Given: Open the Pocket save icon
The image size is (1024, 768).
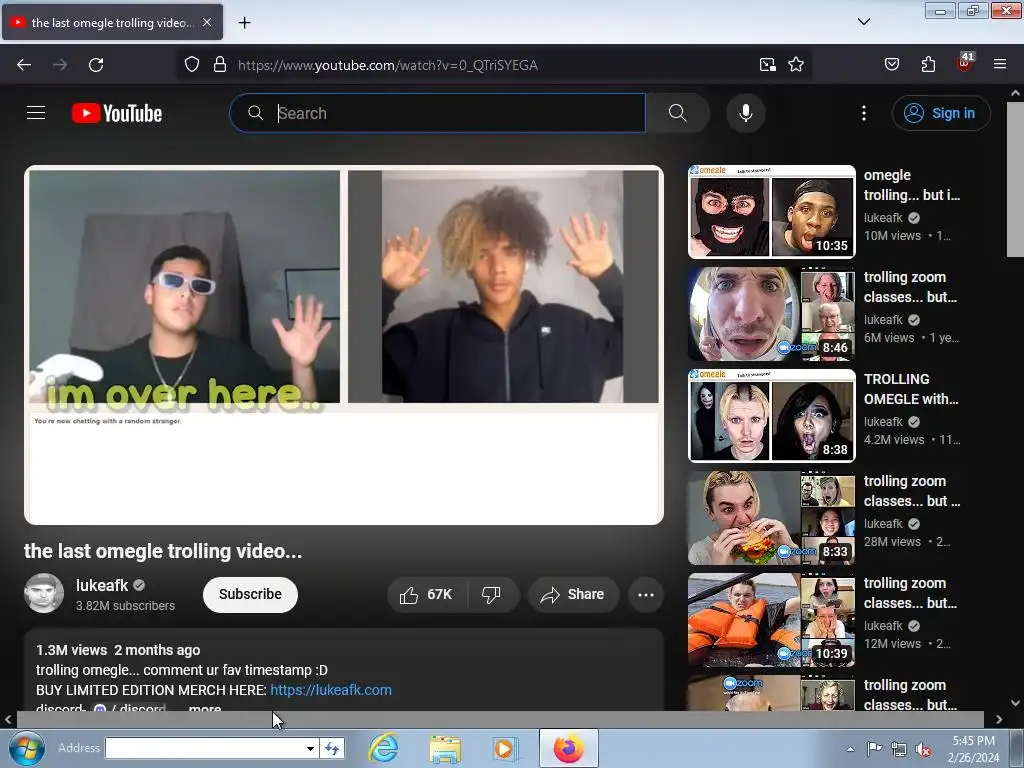Looking at the screenshot, I should point(891,65).
